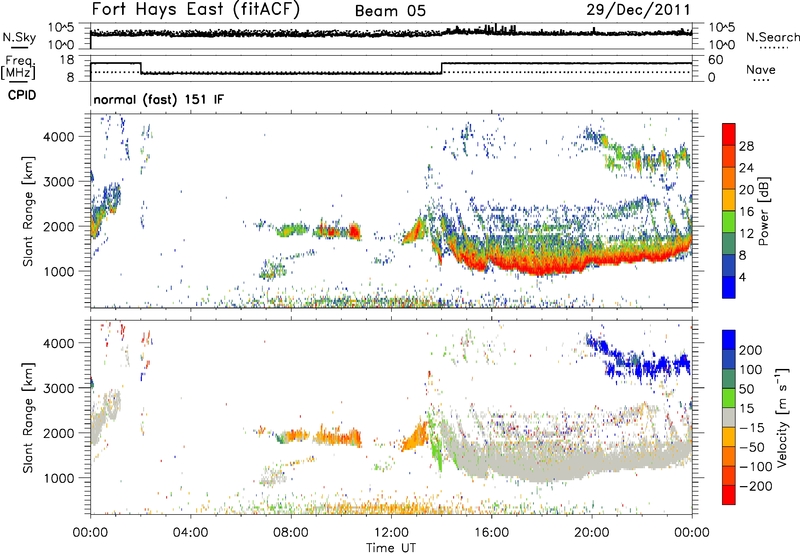Click the red top segment of power color bar
800x554 pixels.
tap(729, 134)
